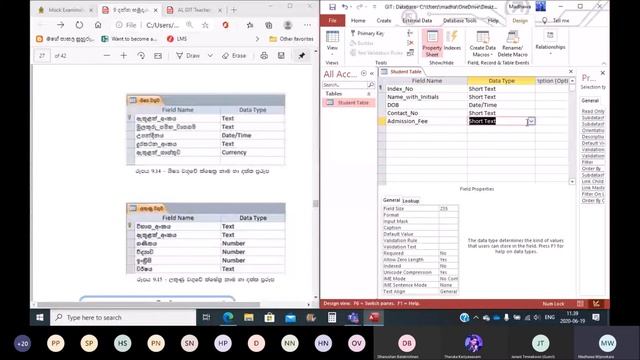Screen dimensions: 640x360
Task: Open the Indexes lightning icon
Action: click(x=452, y=41)
